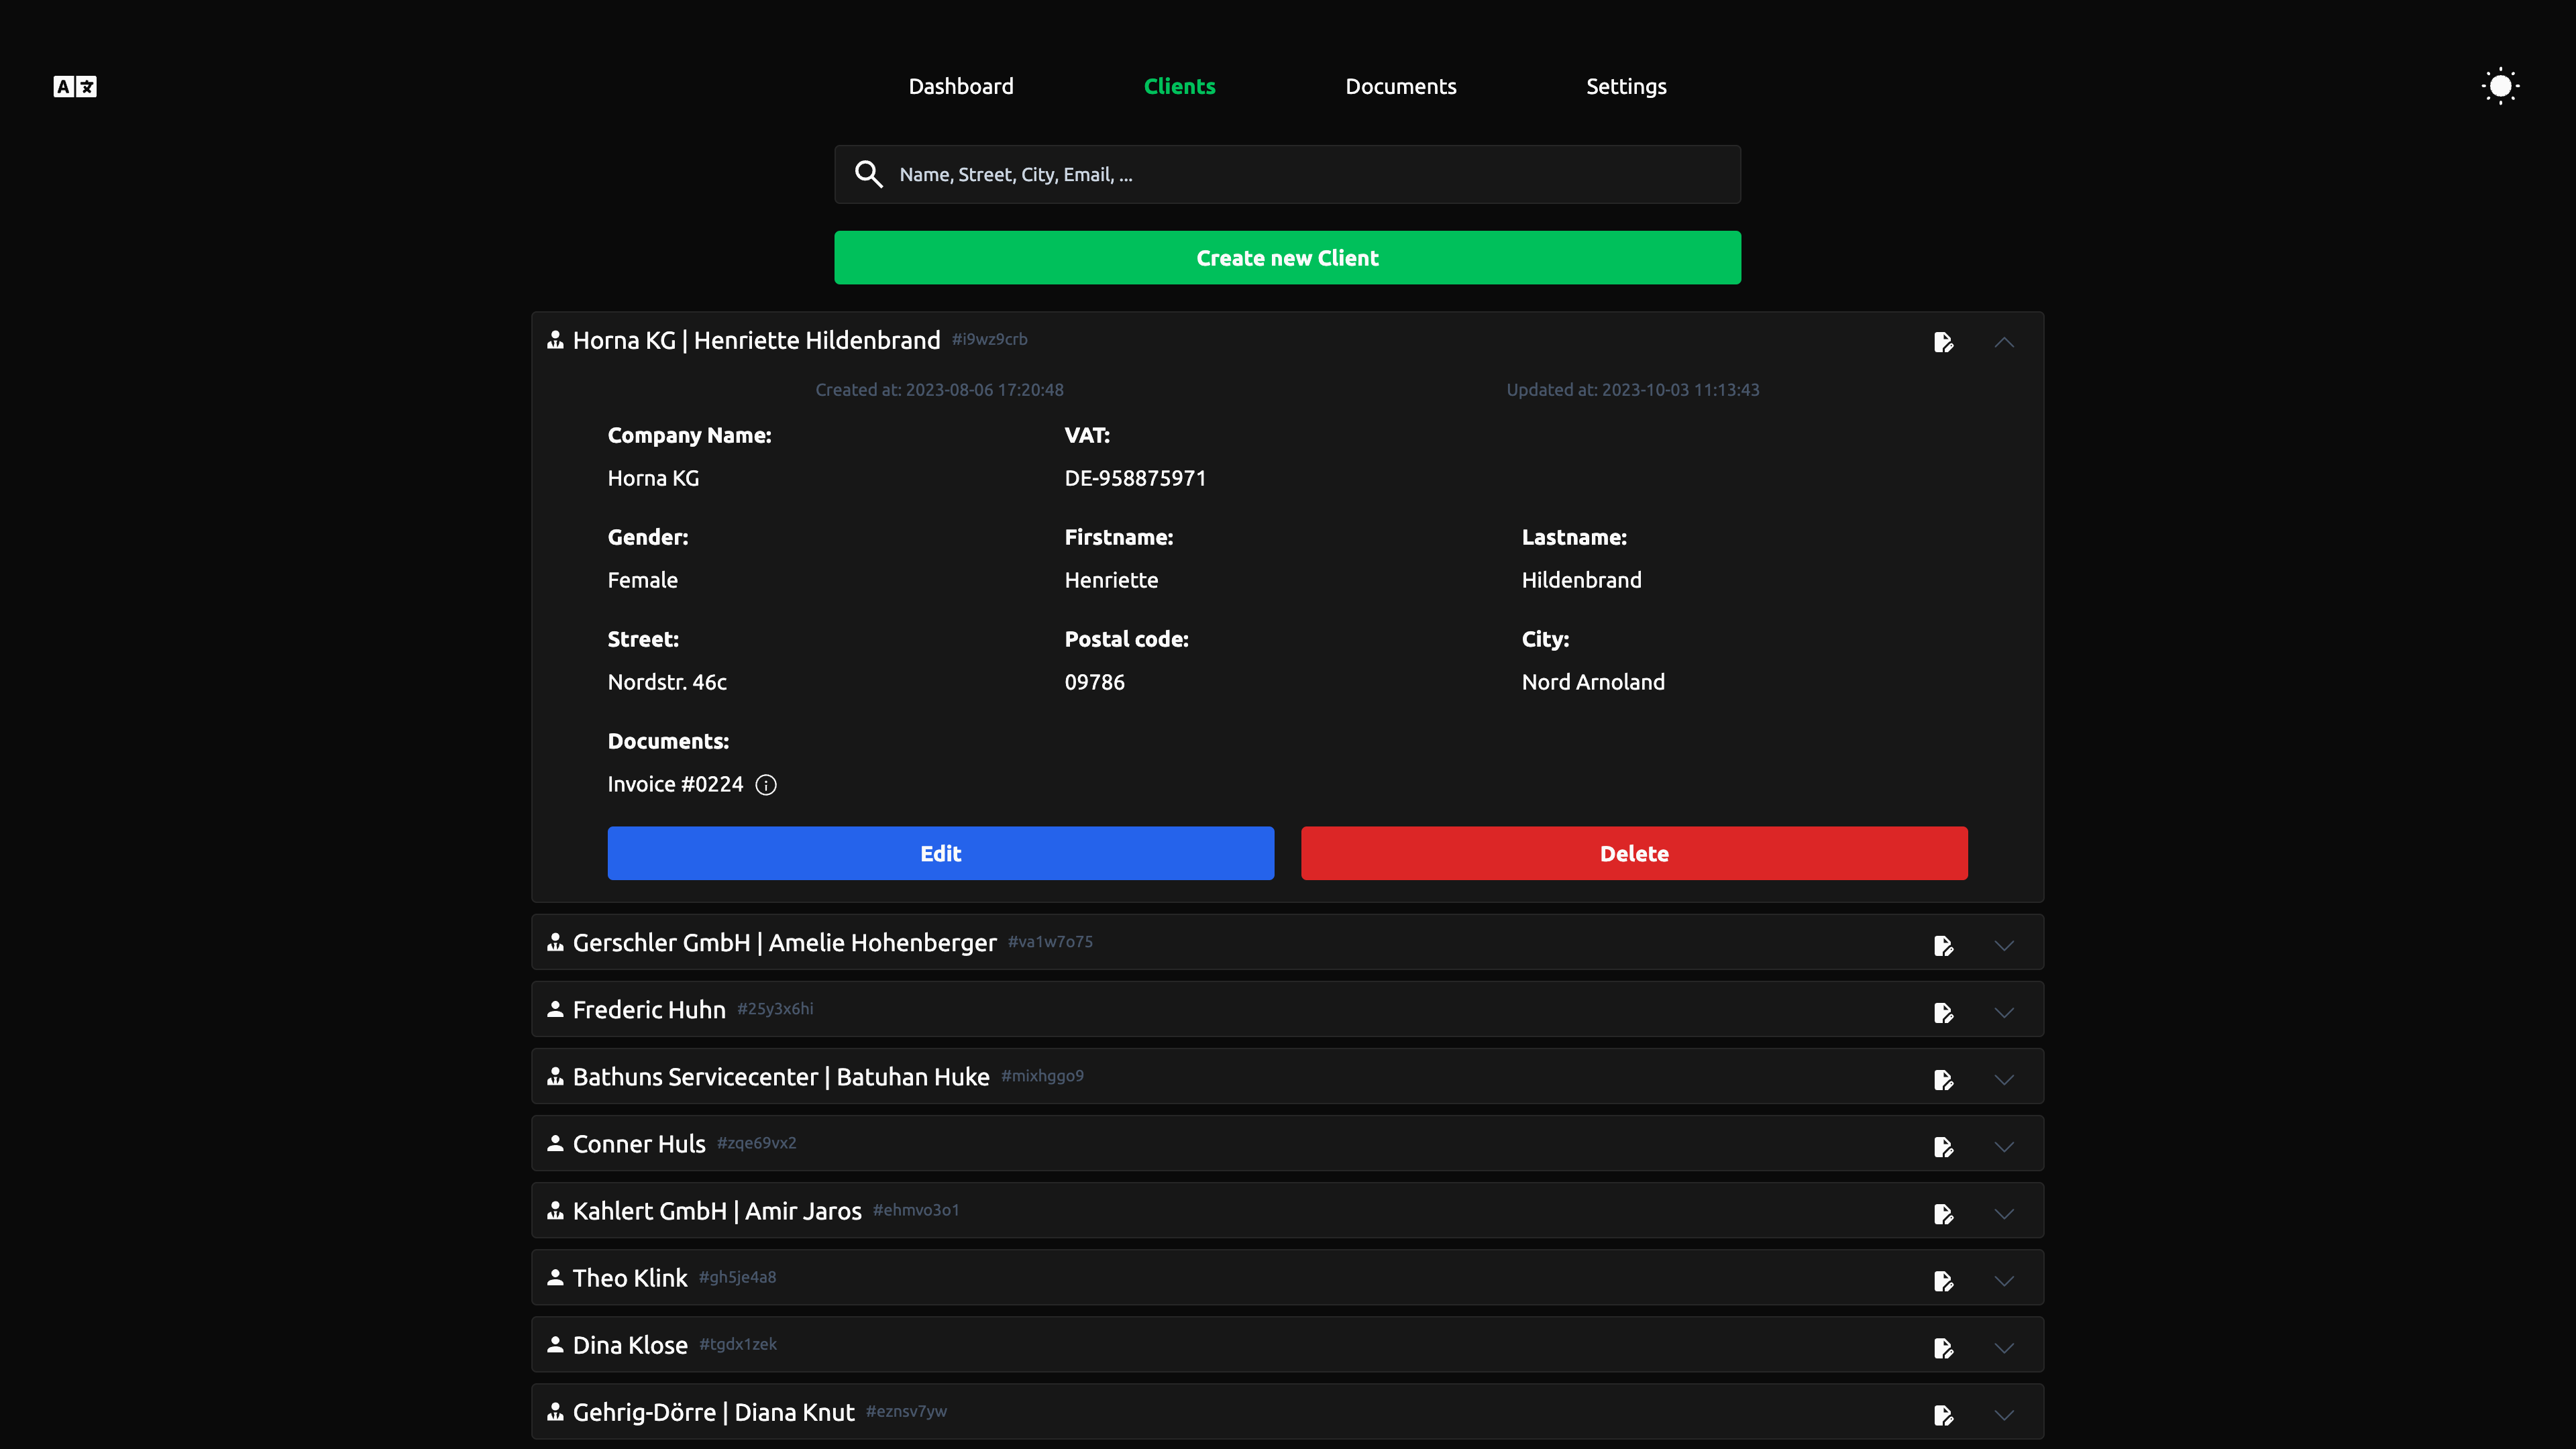
Task: Click the firstname value Henriette
Action: 1111,580
